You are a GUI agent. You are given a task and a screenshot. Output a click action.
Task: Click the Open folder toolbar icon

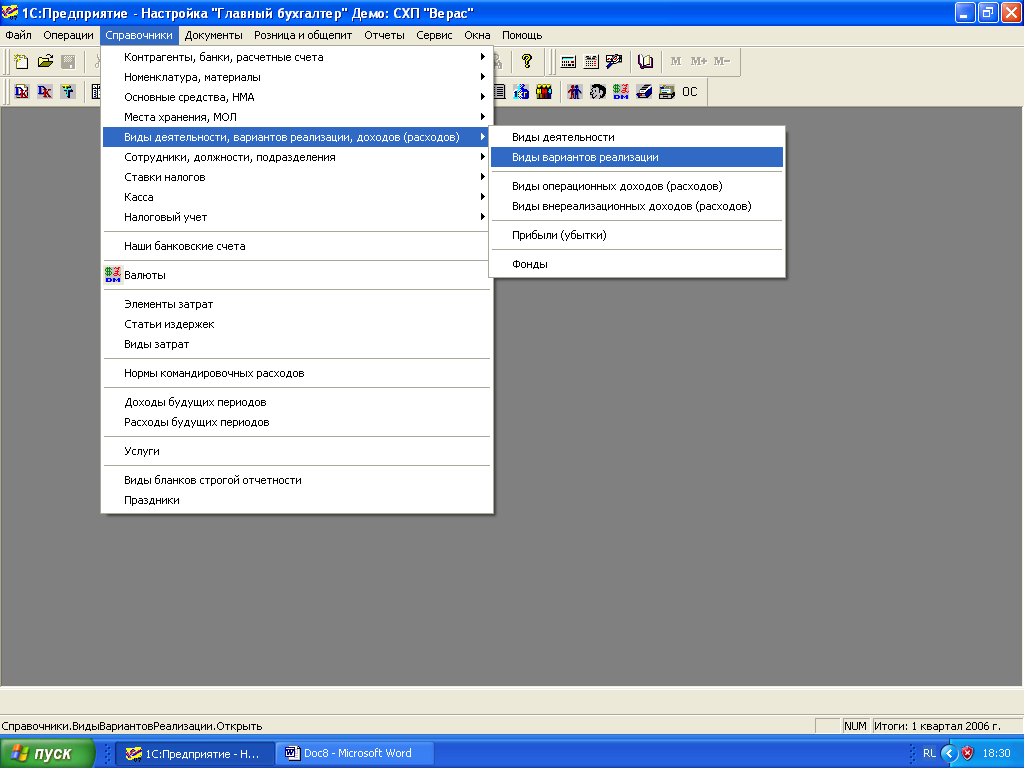click(45, 61)
